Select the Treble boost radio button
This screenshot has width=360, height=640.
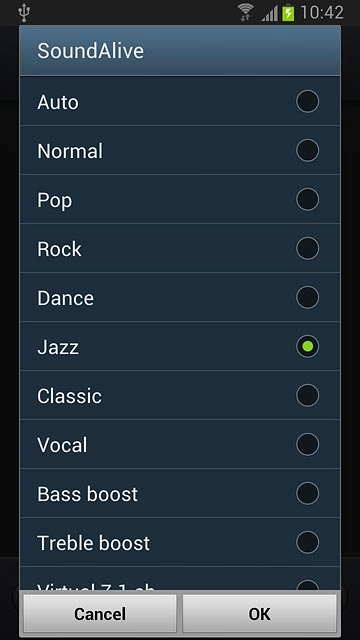coord(307,542)
